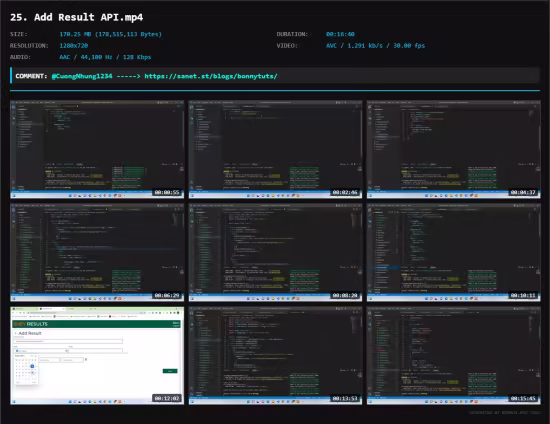The width and height of the screenshot is (550, 424).
Task: Select the duration value 00:16:40
Action: click(x=340, y=34)
